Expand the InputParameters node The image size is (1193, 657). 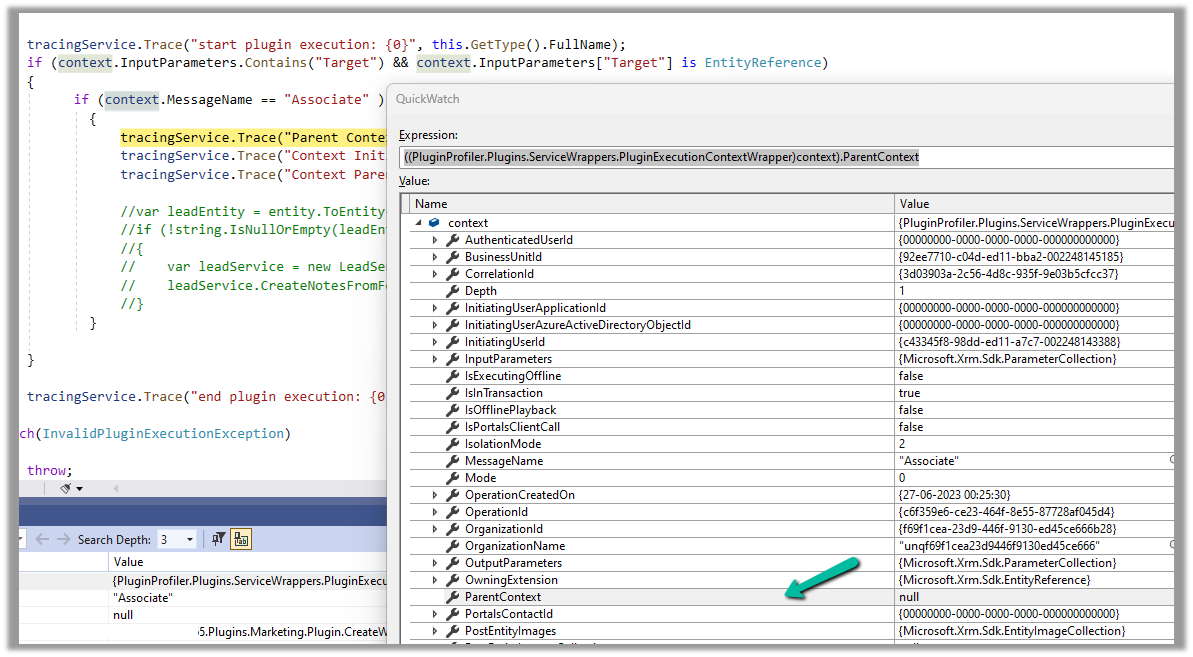pos(434,359)
